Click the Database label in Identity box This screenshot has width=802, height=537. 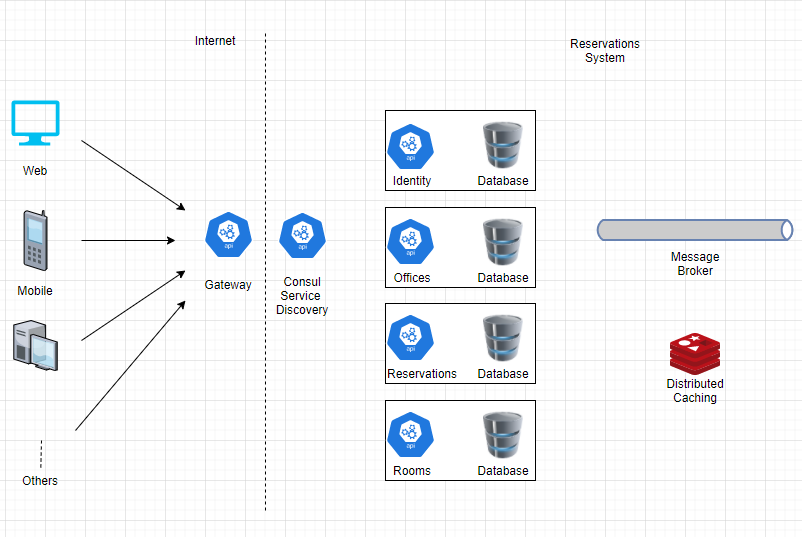point(503,181)
